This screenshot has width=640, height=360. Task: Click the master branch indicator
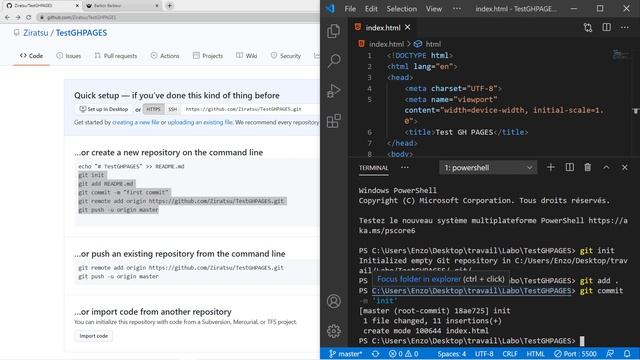point(345,354)
